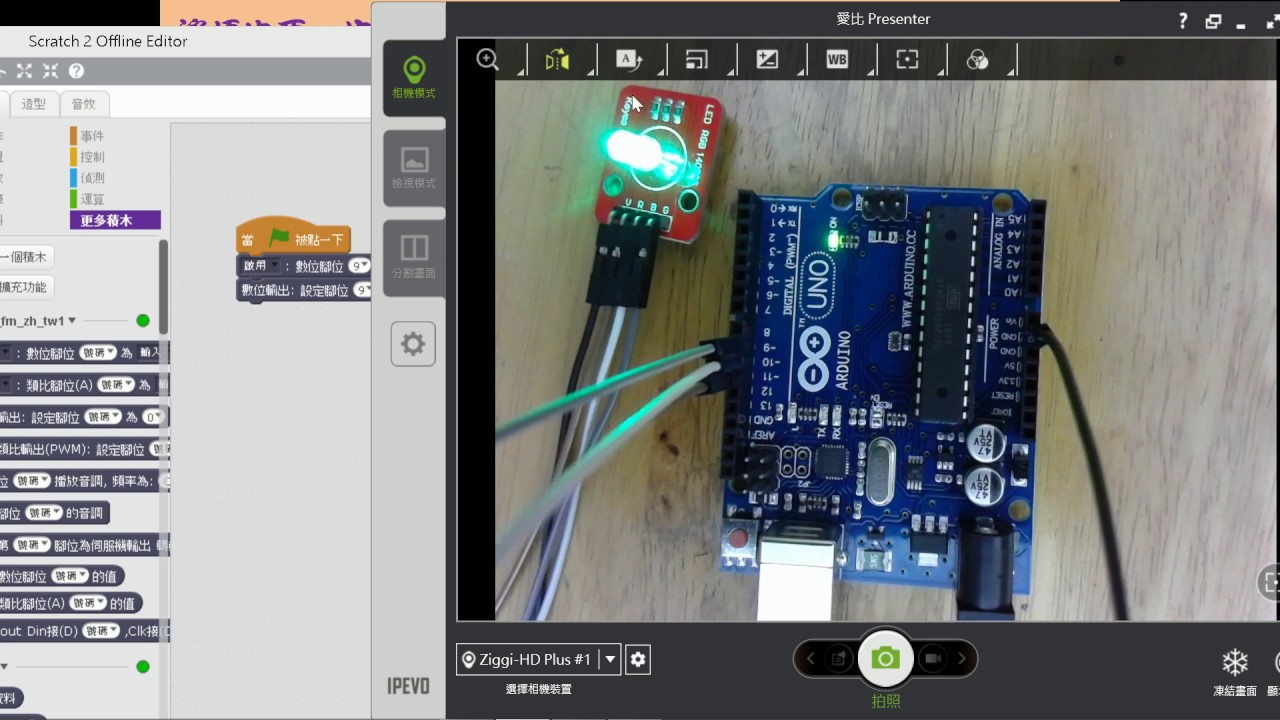Expand zoom tool options corner arrow

click(522, 72)
